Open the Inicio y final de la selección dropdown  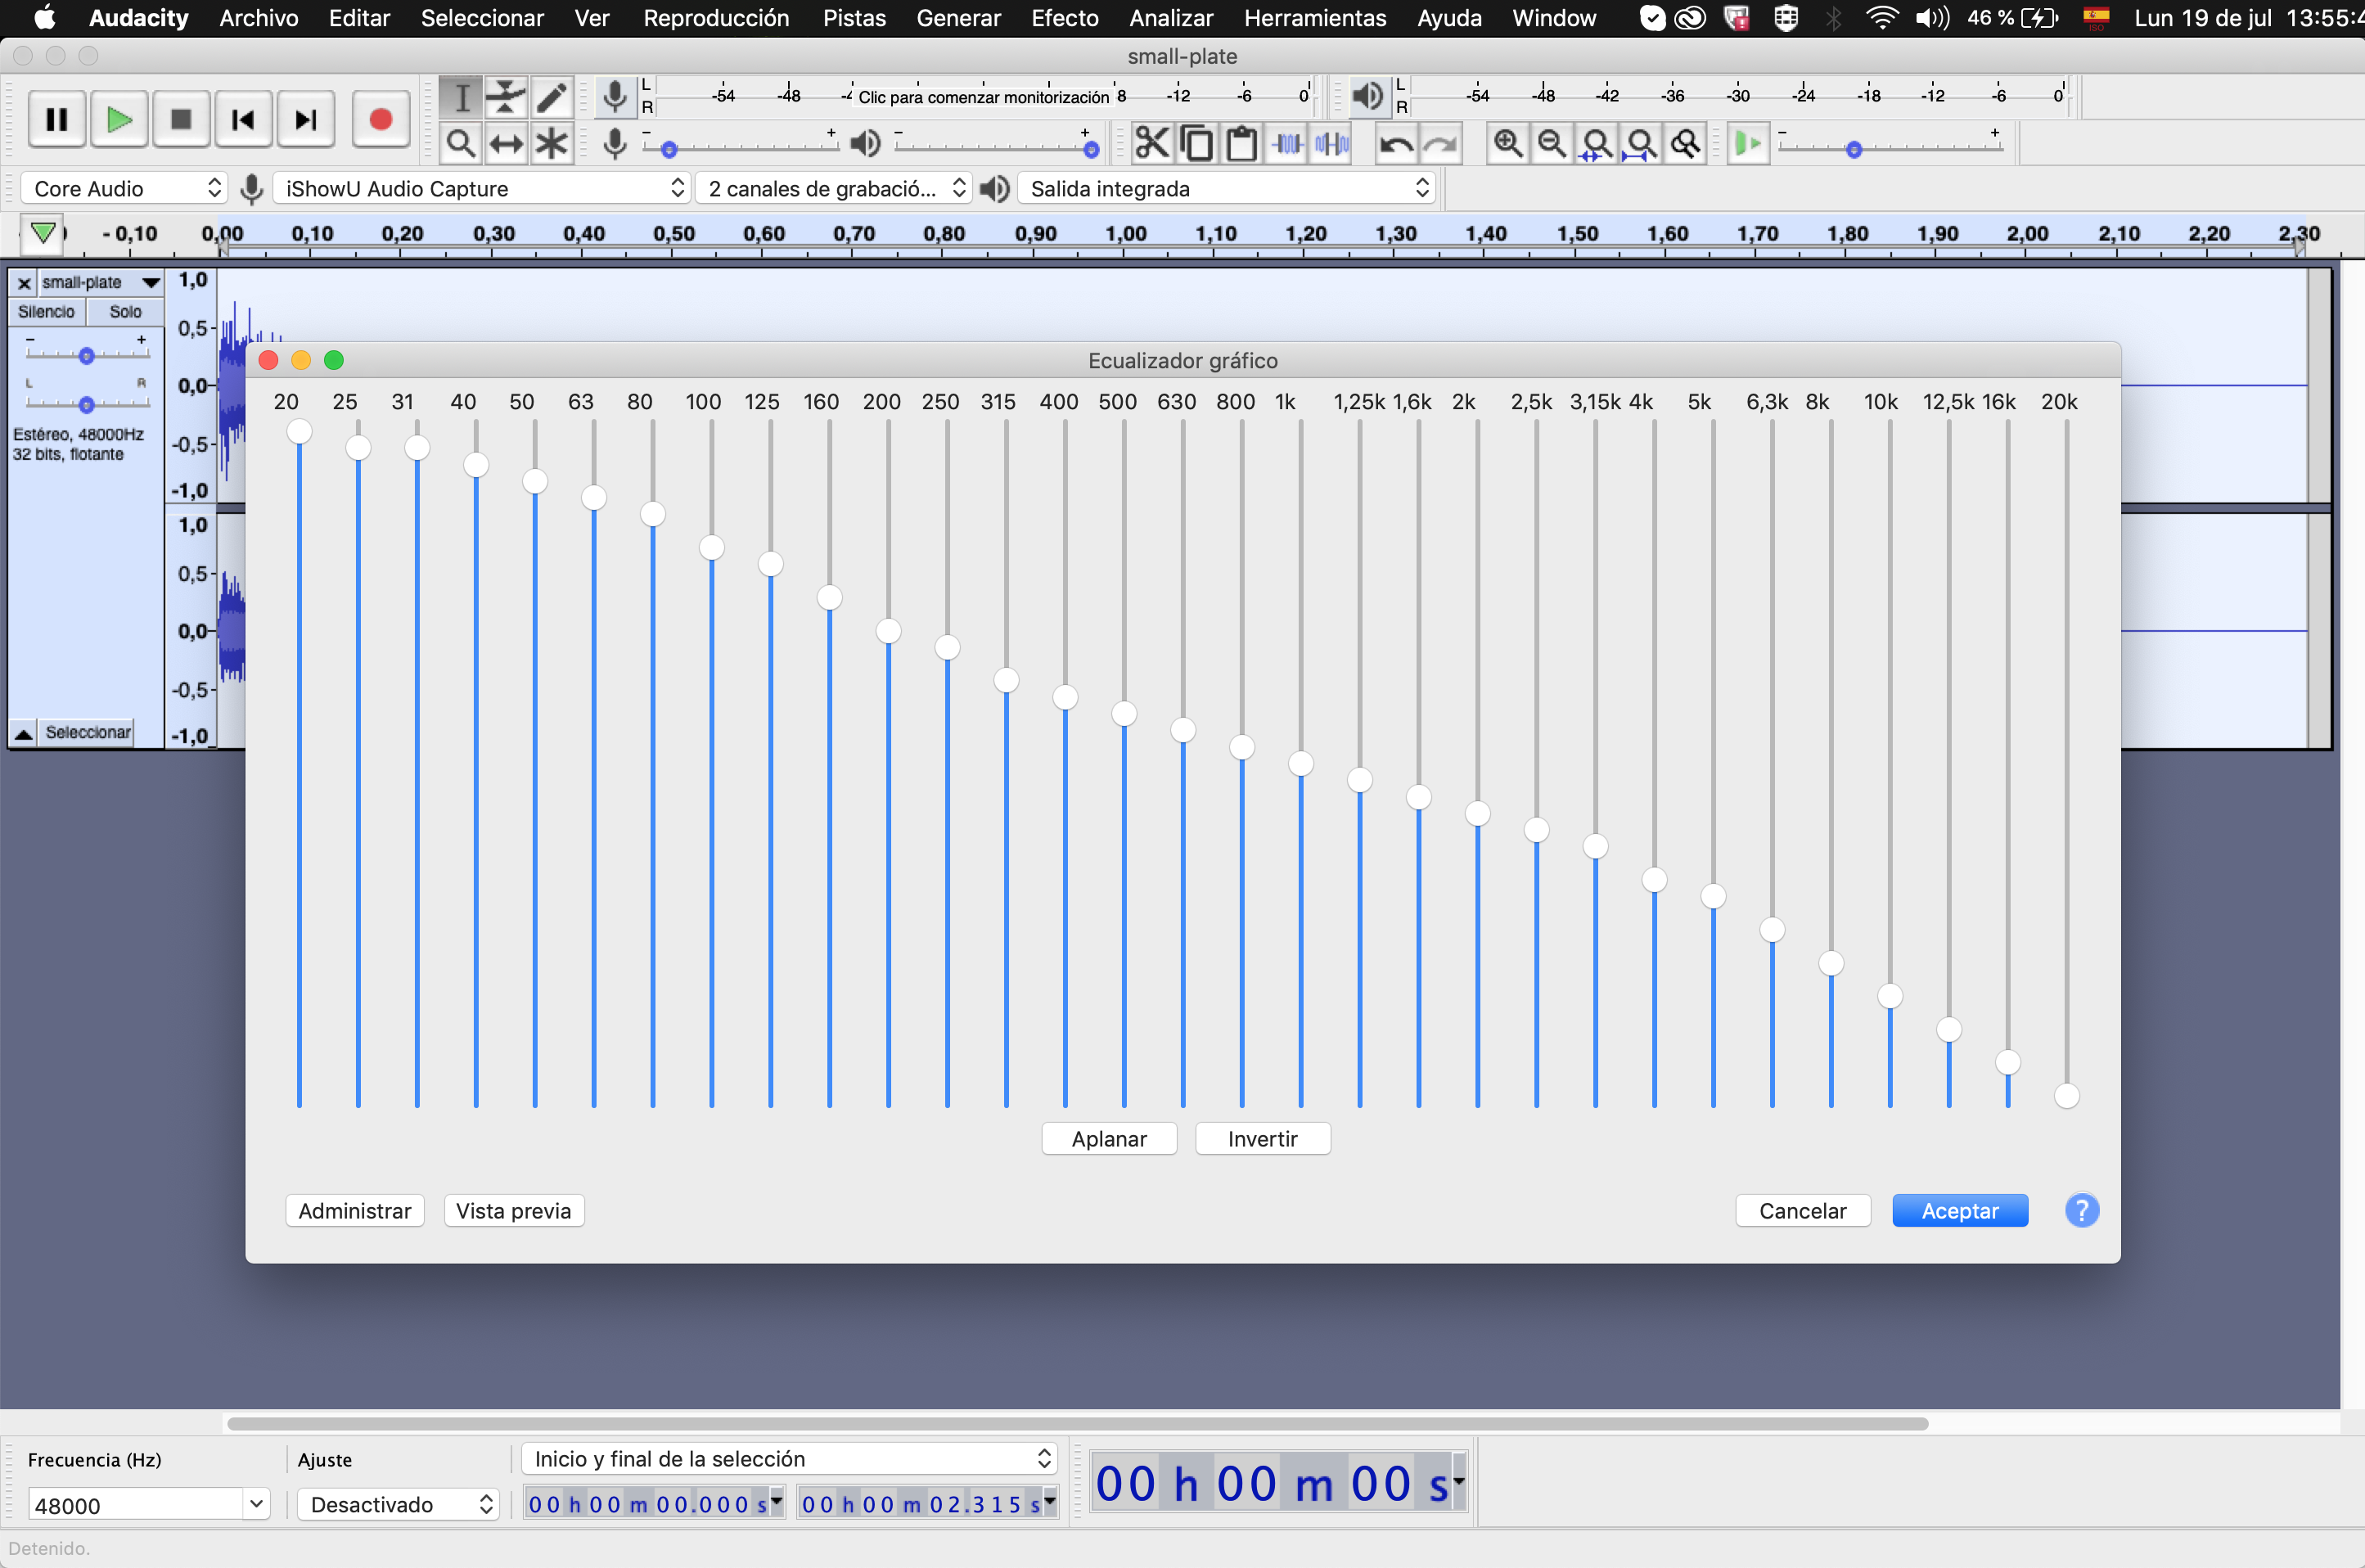(x=788, y=1459)
